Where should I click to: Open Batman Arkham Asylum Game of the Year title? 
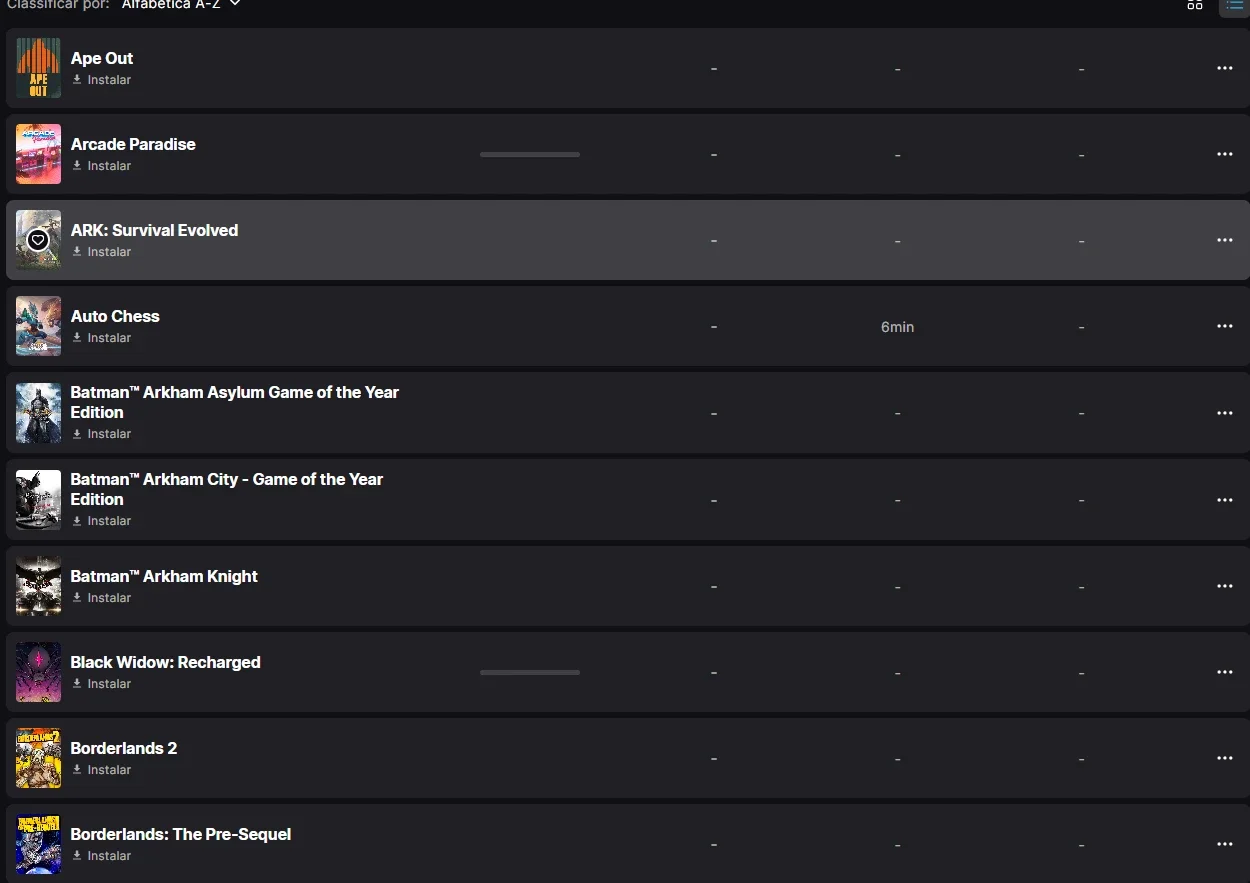234,402
